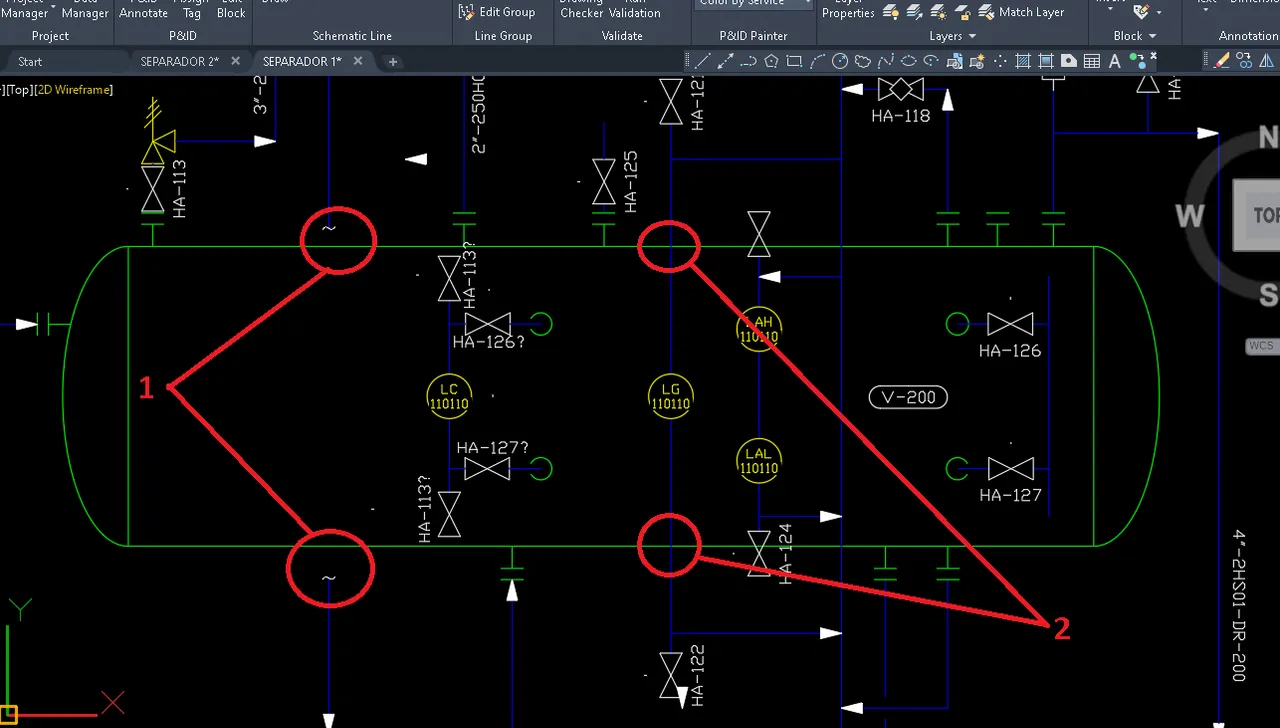
Task: Select the Rectangle draw tool
Action: pos(794,61)
